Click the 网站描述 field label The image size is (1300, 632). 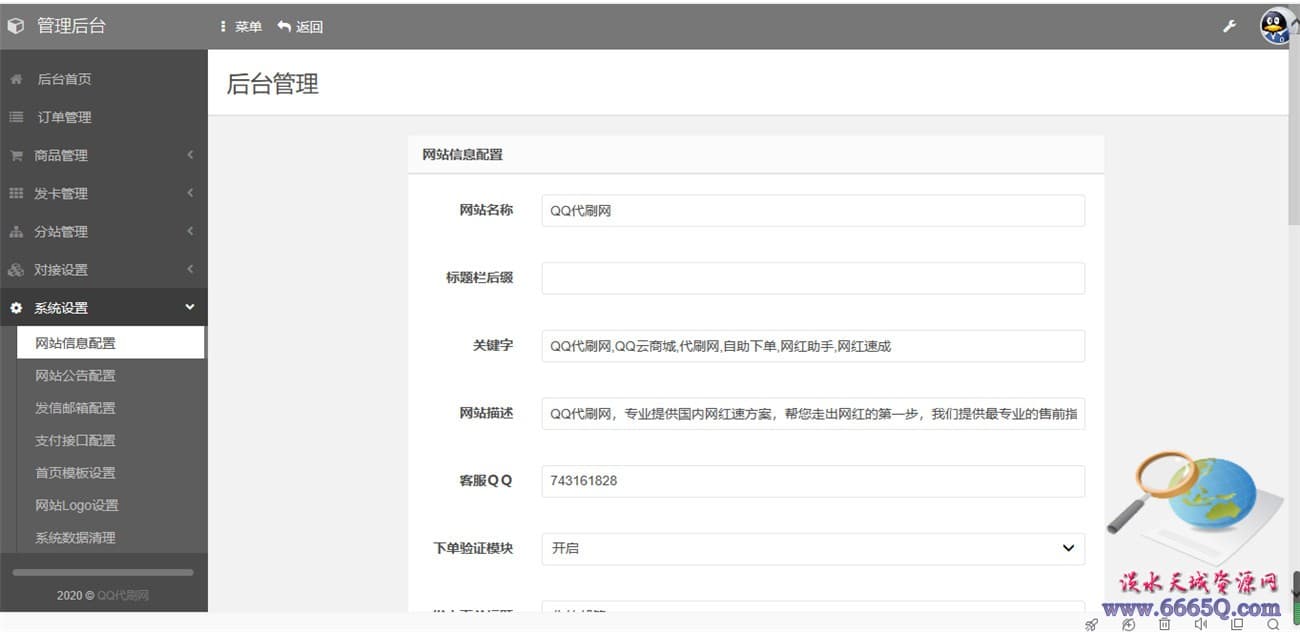(486, 413)
